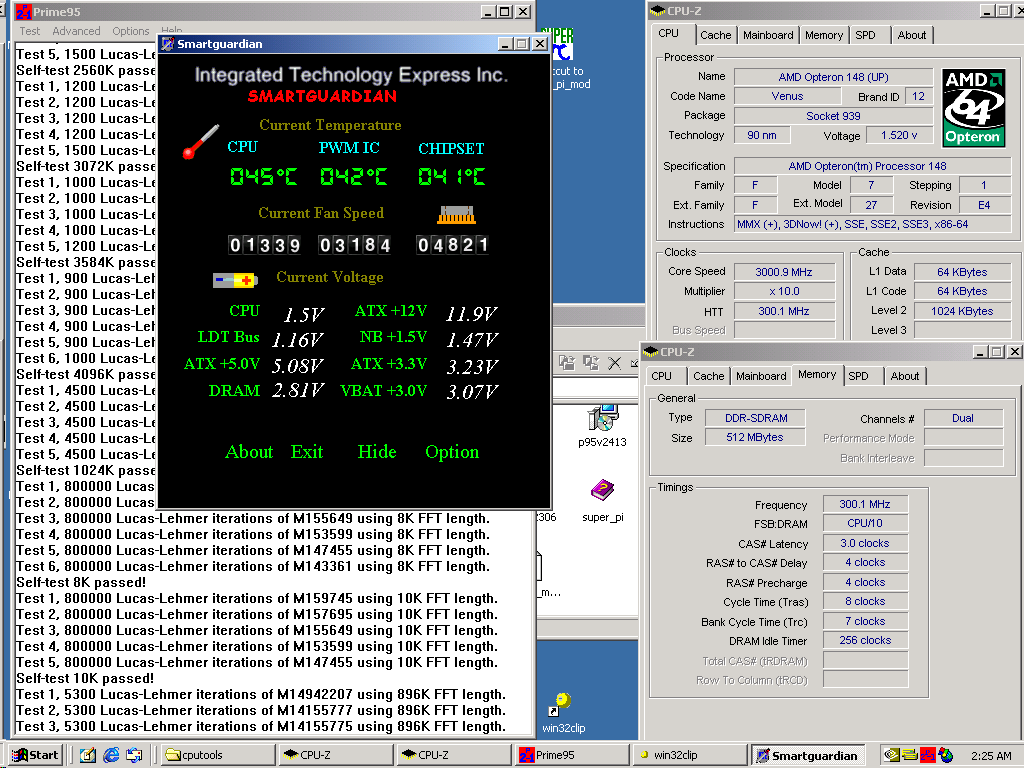Click the Package value Socket 939

click(833, 116)
